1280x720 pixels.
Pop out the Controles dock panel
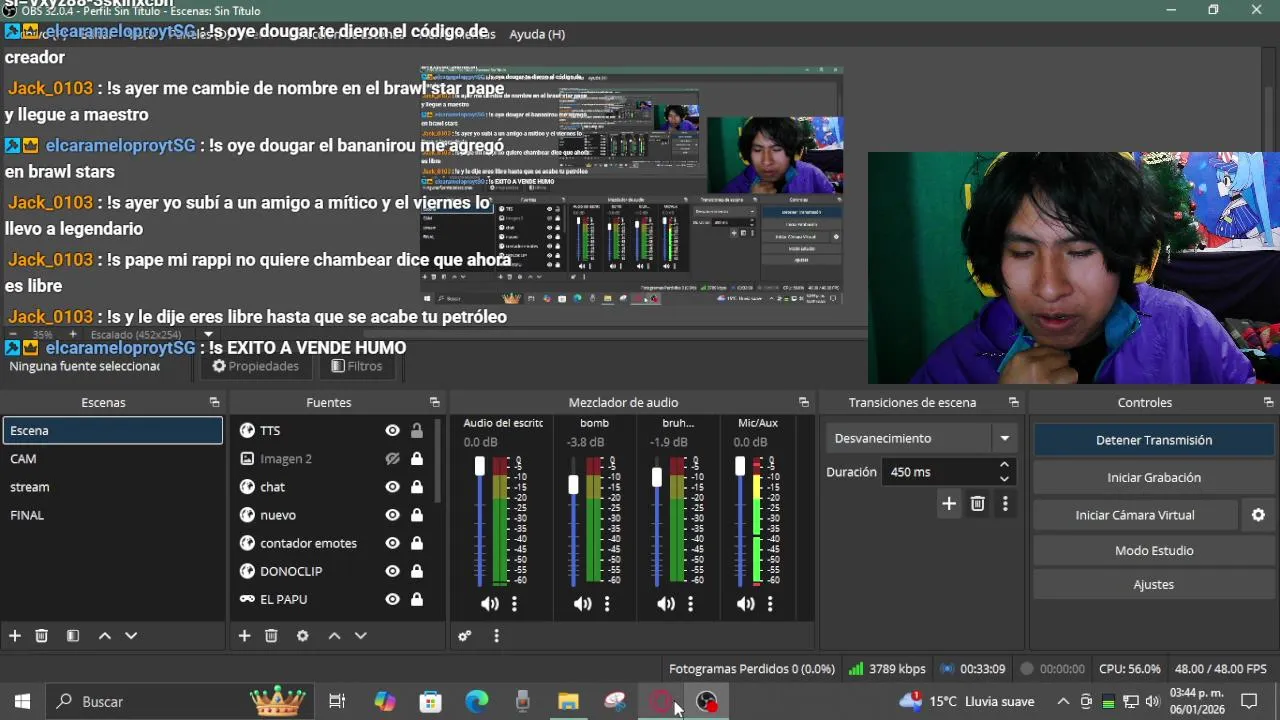[1268, 402]
